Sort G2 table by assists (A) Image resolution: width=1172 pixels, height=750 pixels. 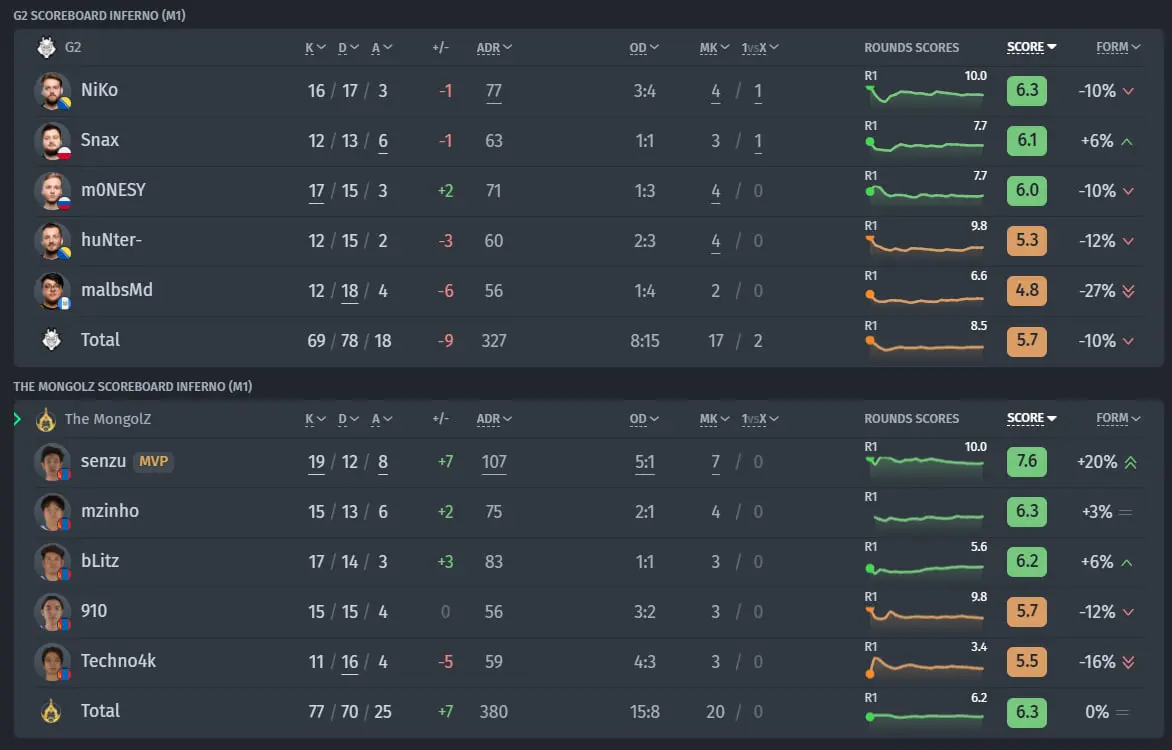(x=381, y=48)
